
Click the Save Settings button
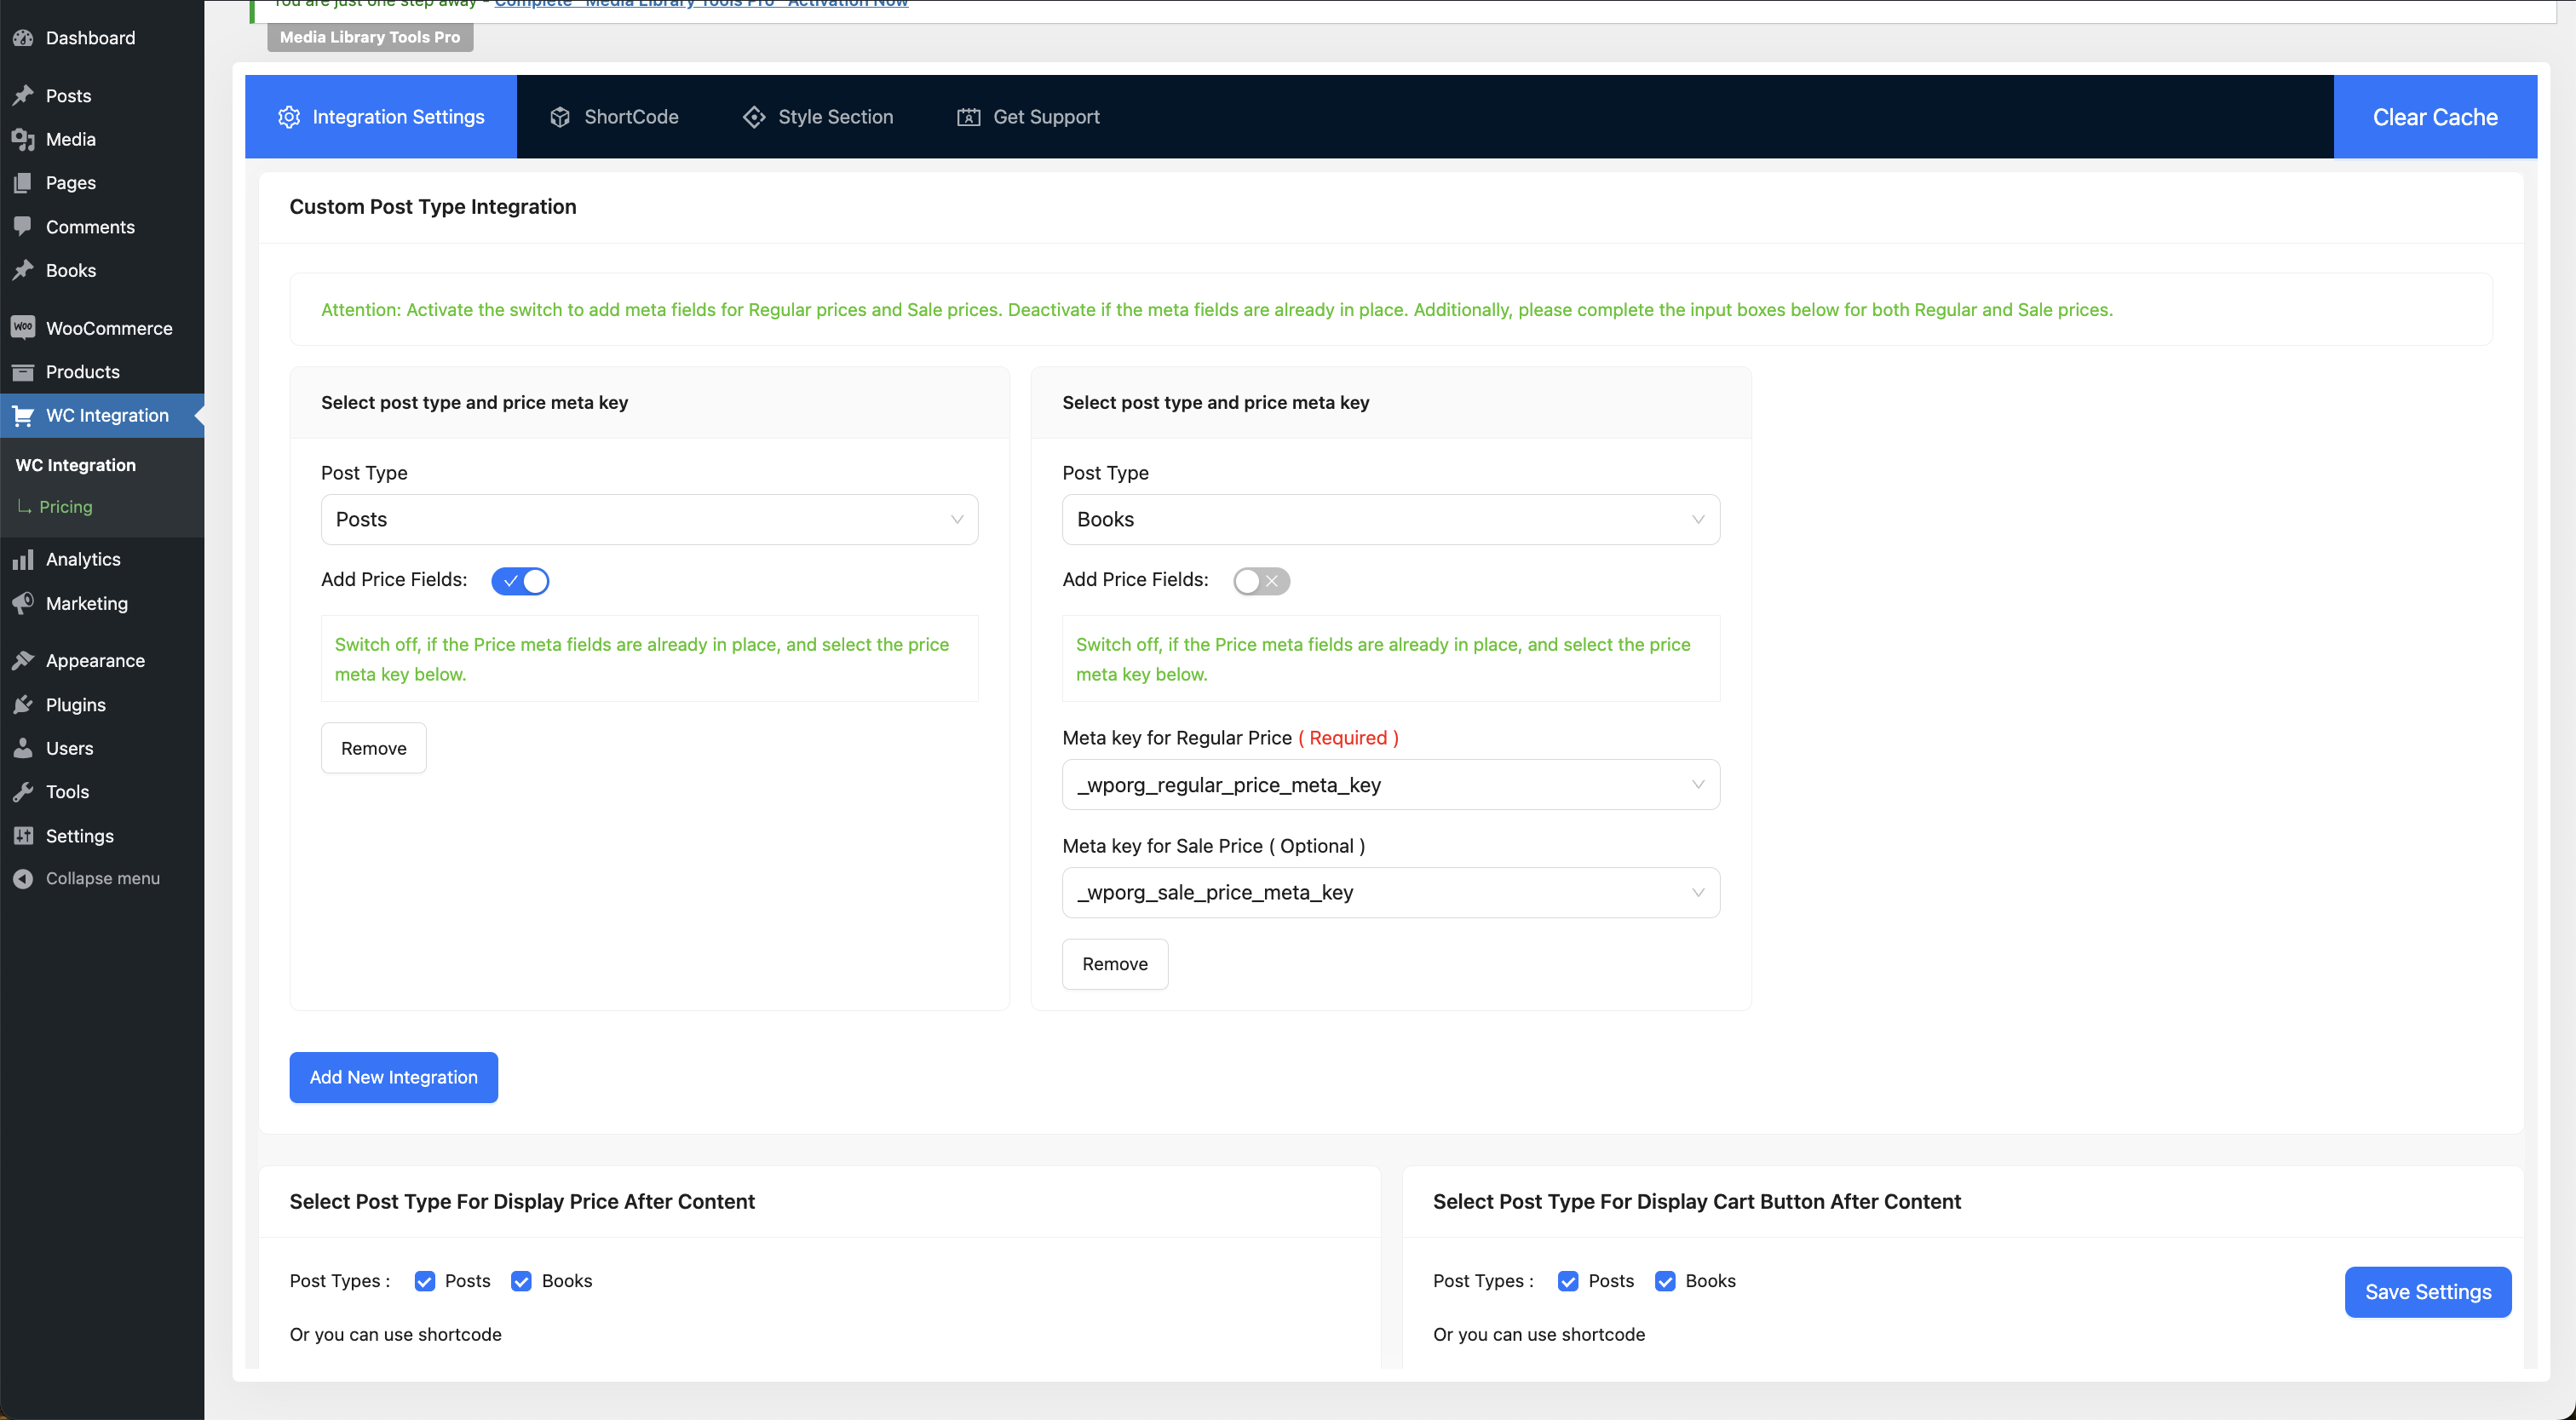coord(2428,1292)
